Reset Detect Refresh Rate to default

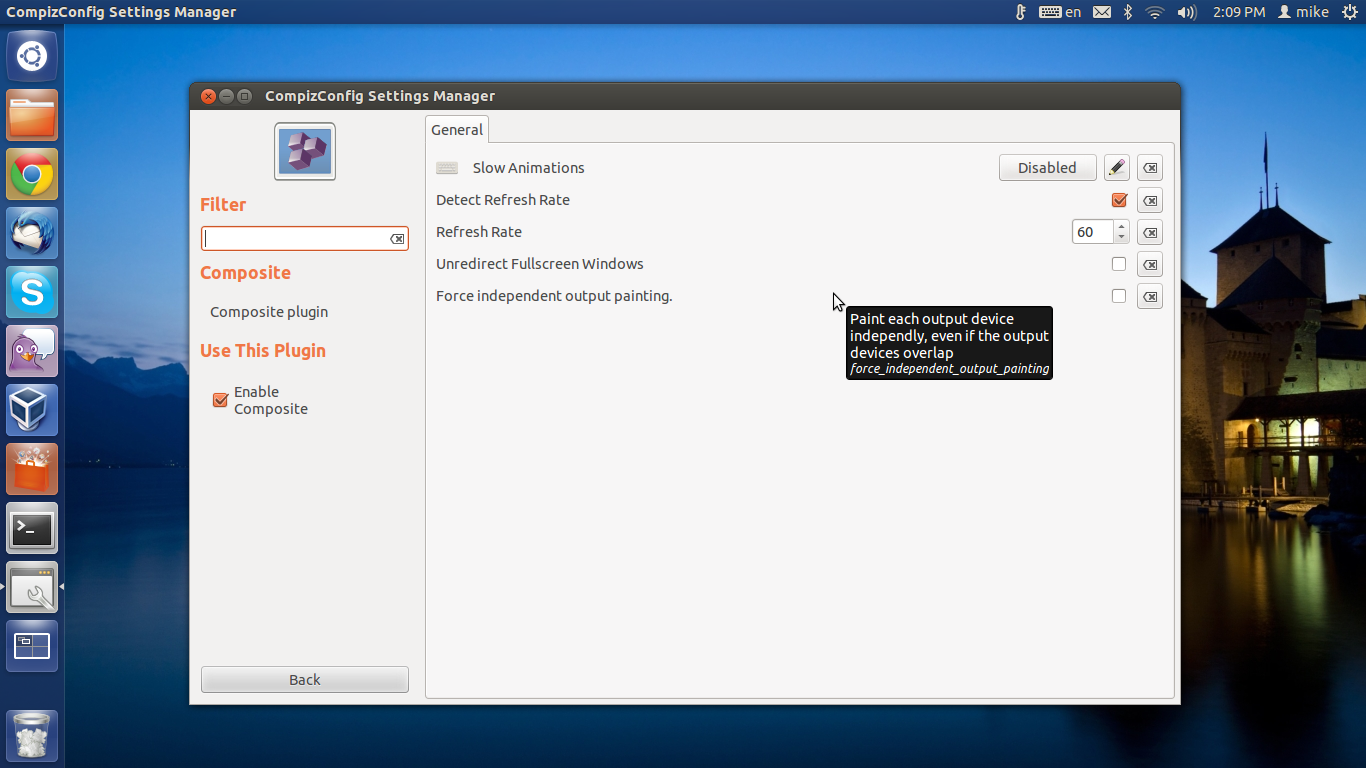point(1150,200)
